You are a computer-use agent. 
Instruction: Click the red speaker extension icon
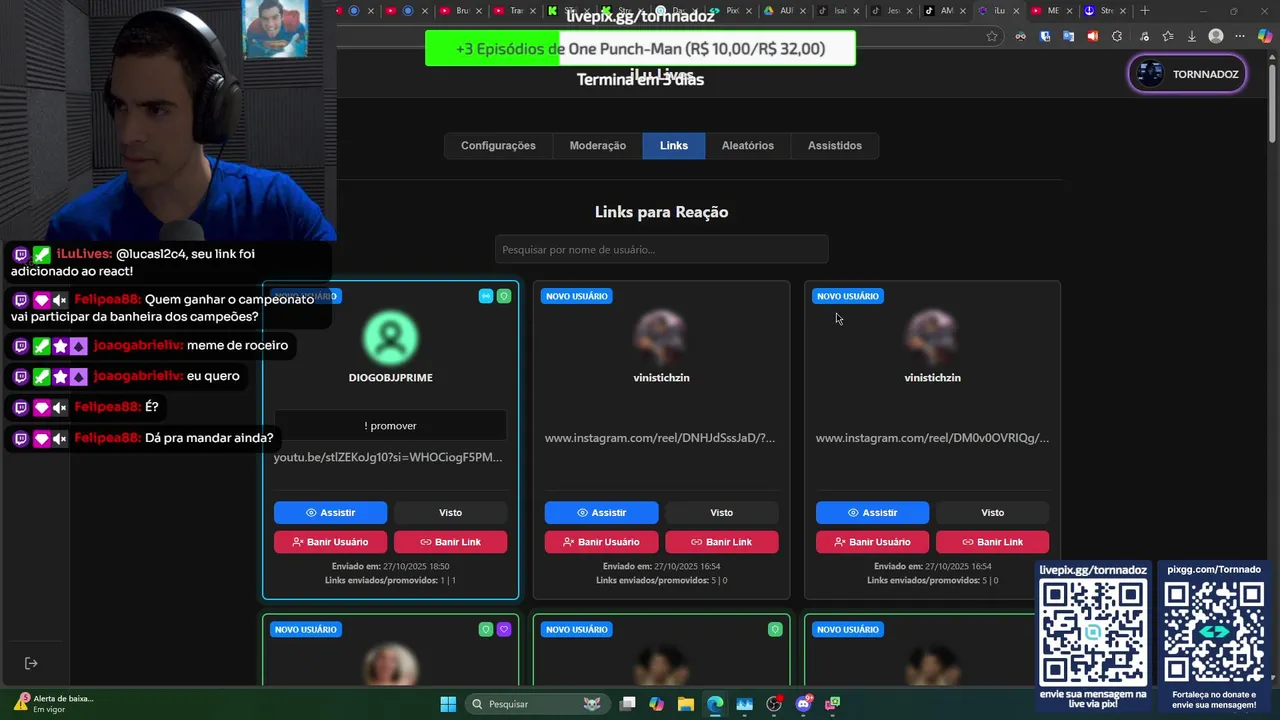click(x=1092, y=36)
